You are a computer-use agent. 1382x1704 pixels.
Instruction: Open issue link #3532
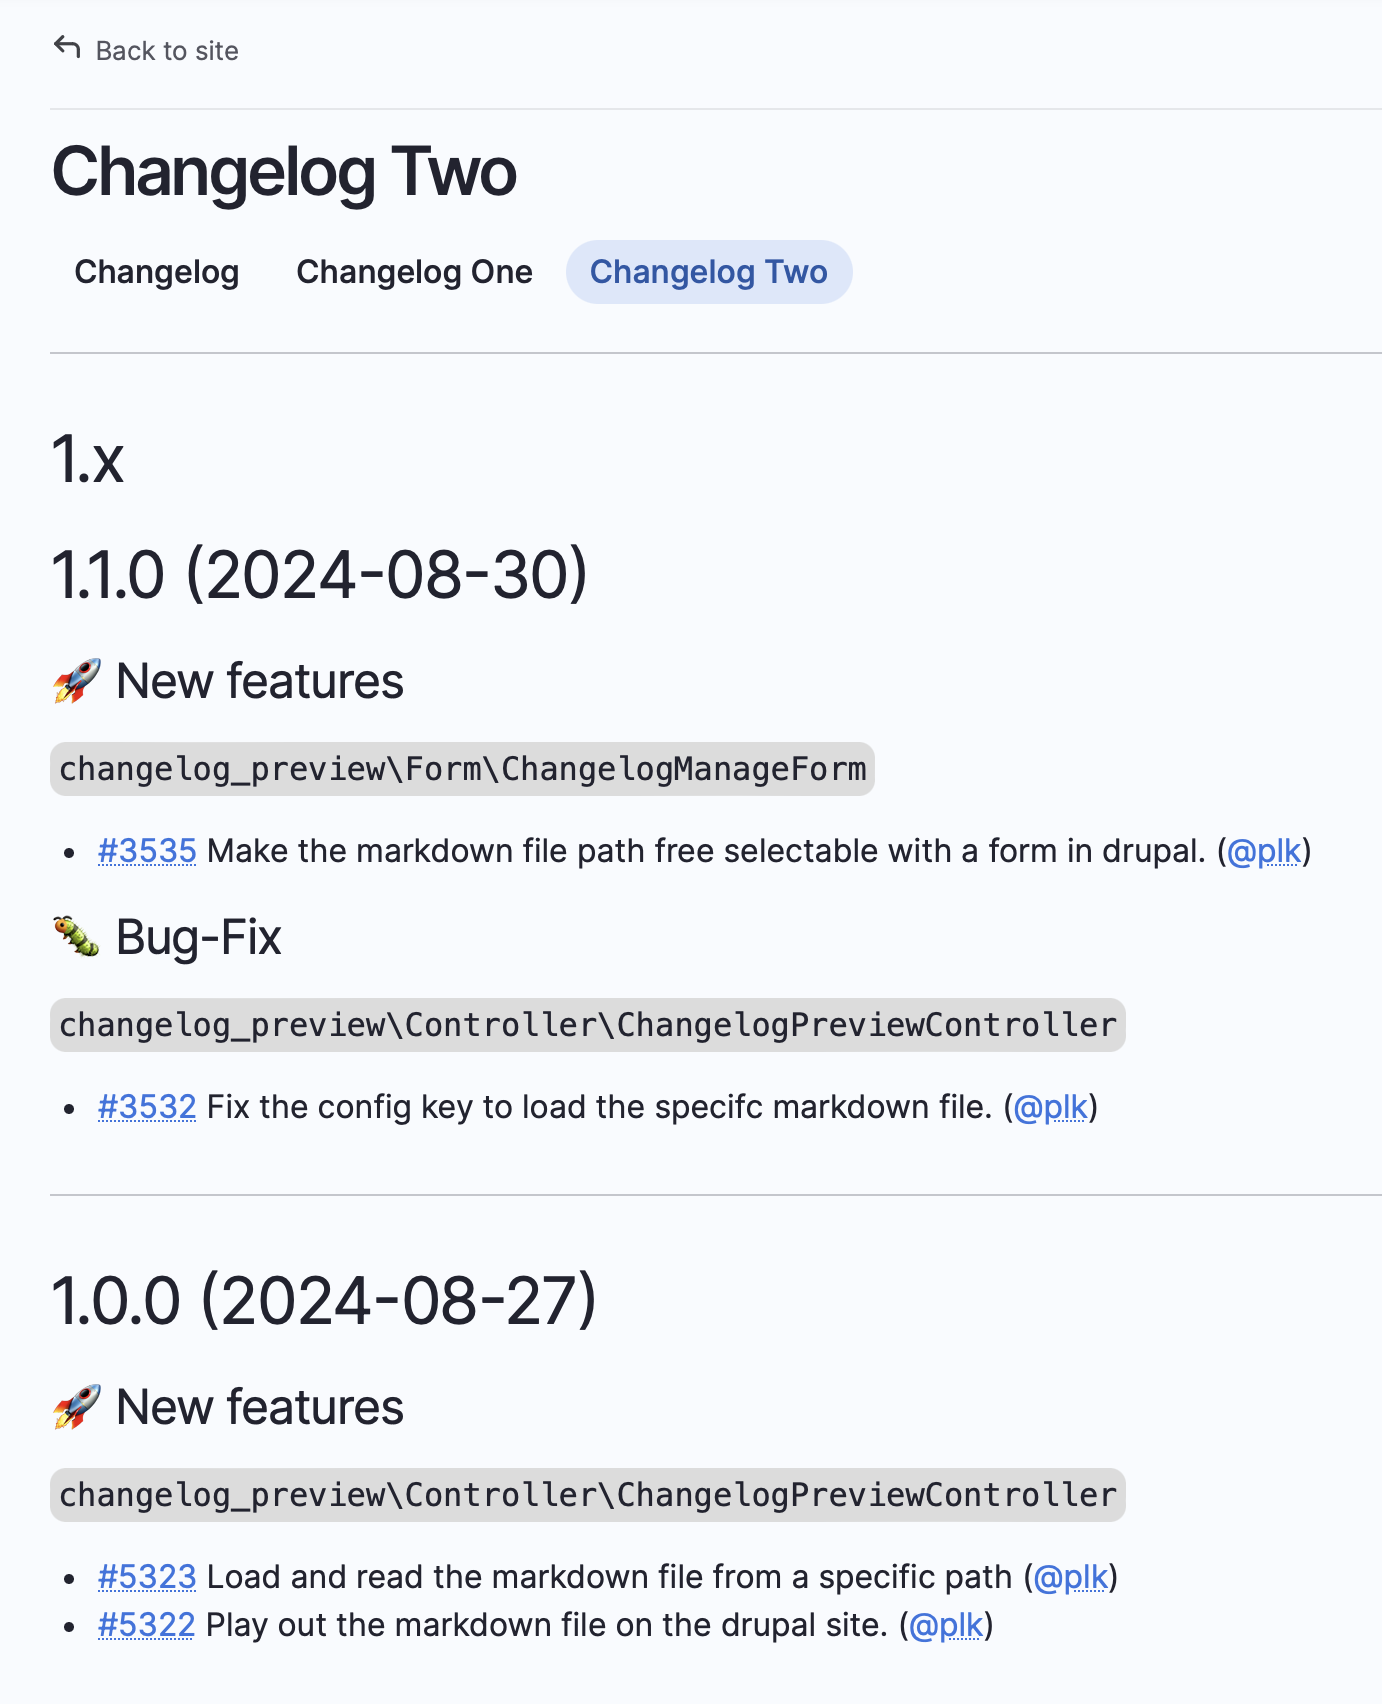(x=146, y=1107)
